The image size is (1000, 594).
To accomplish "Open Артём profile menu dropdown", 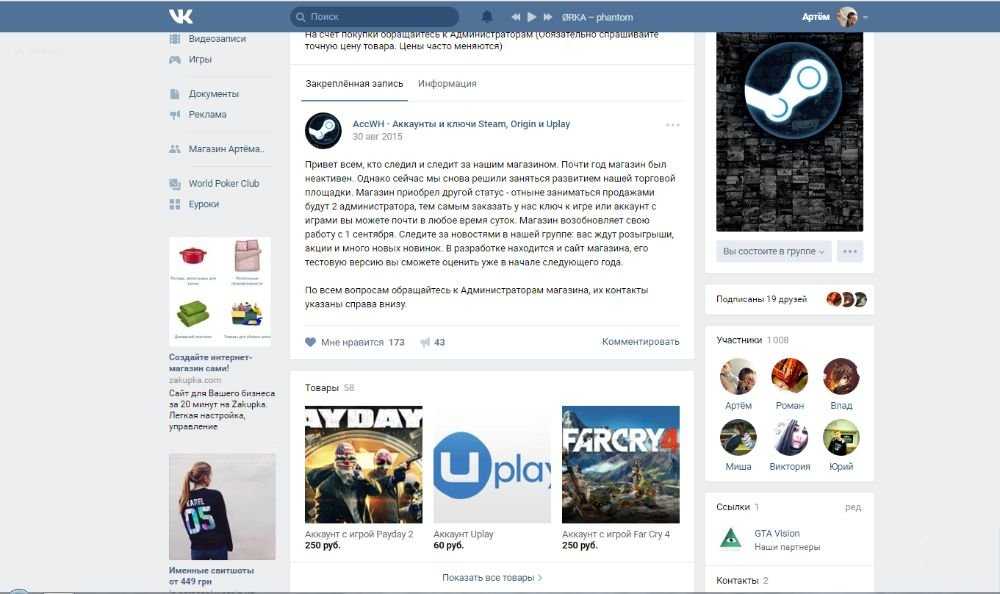I will (865, 17).
